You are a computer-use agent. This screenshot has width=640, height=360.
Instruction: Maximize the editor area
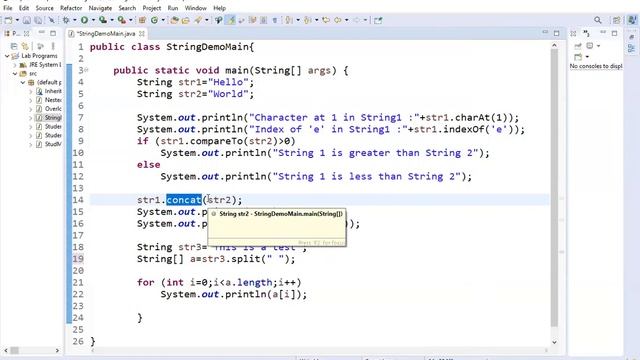pos(557,33)
